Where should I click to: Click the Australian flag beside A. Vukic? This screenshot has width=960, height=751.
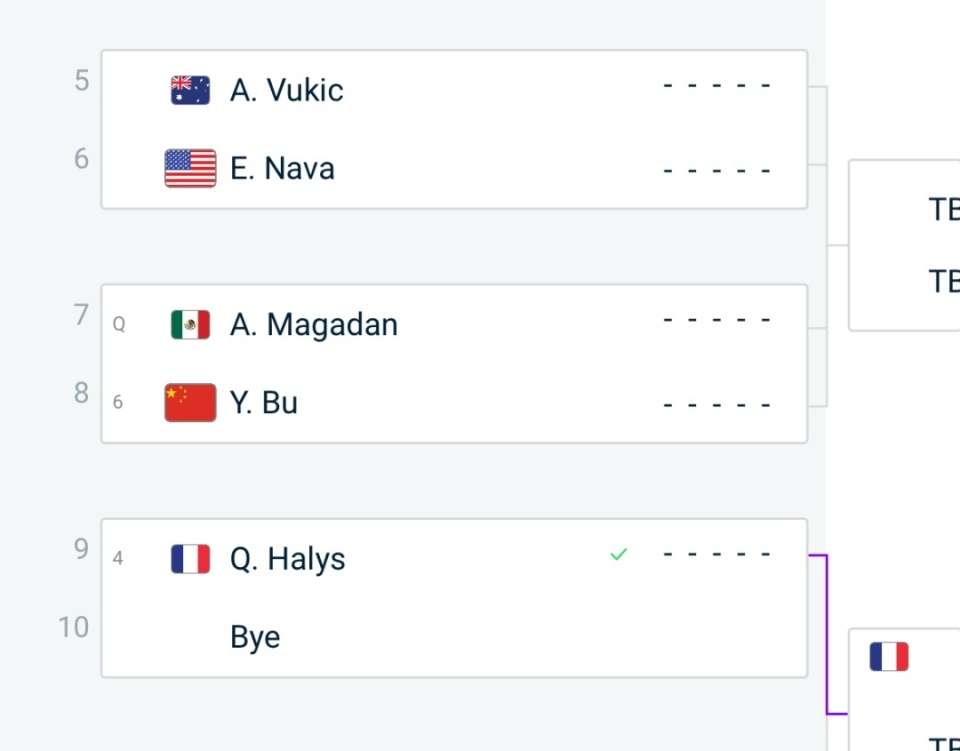(190, 90)
